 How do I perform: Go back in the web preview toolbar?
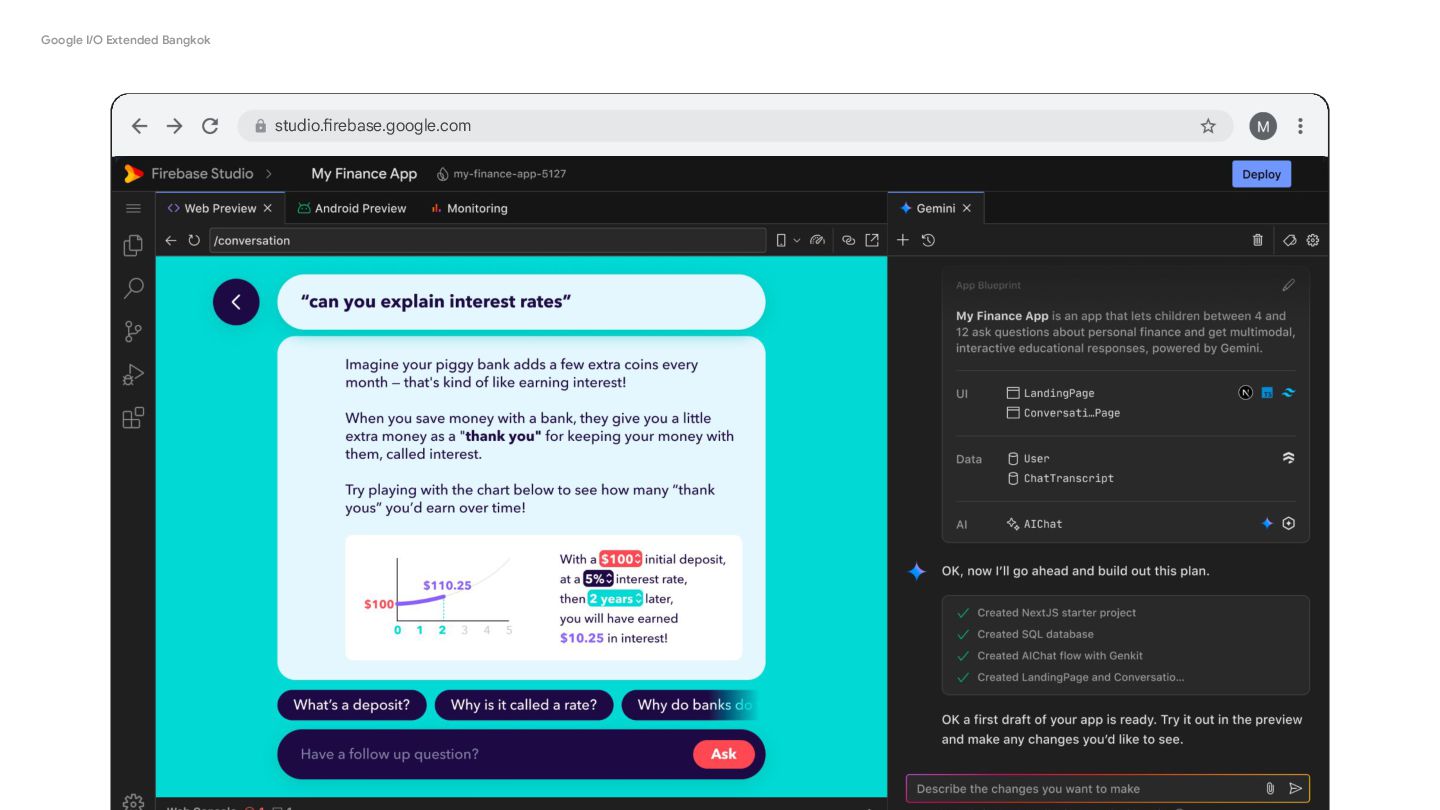(171, 240)
